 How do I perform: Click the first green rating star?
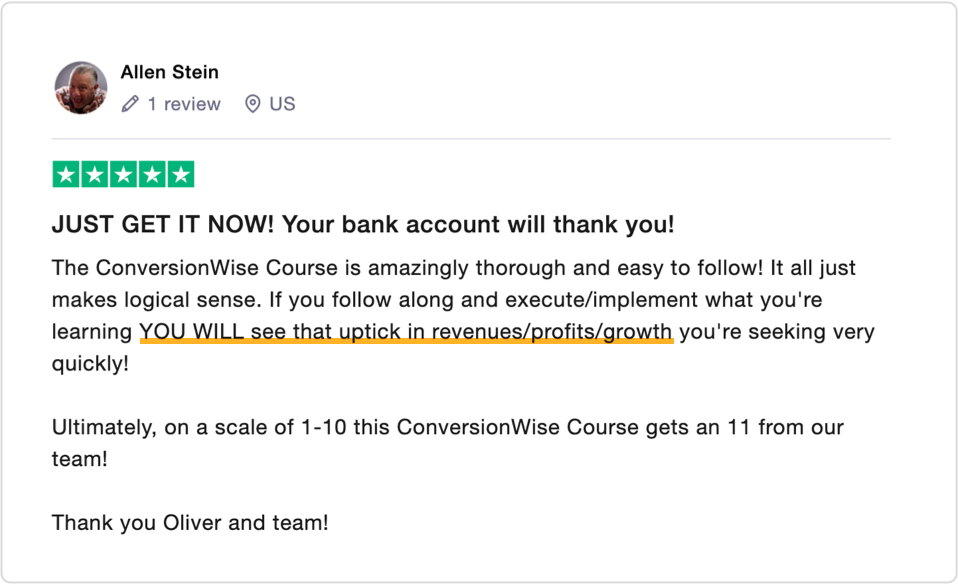(x=66, y=175)
